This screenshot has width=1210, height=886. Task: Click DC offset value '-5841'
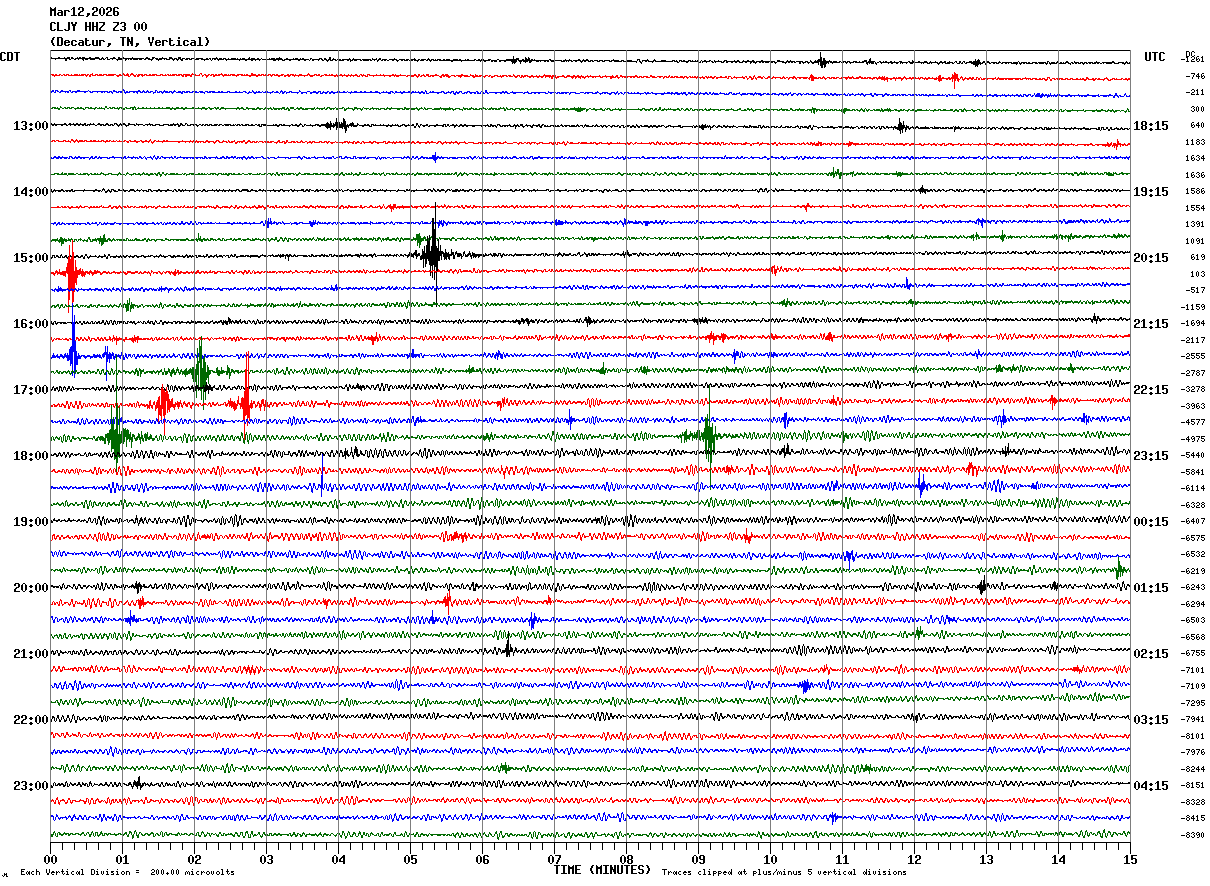(1194, 472)
